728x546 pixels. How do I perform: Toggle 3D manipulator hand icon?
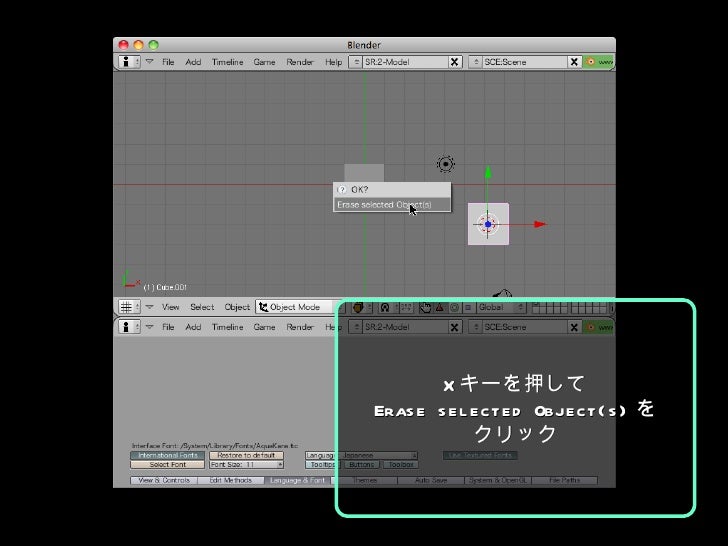click(x=425, y=307)
